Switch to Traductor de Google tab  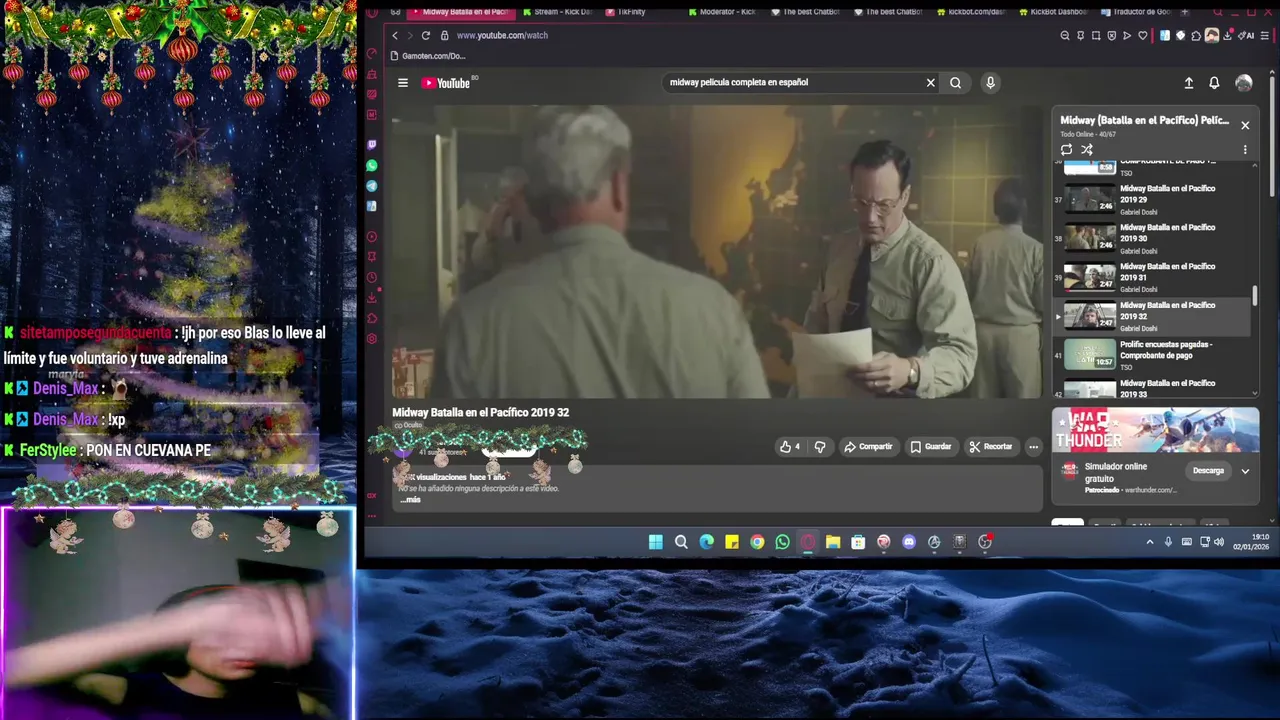(x=1136, y=12)
